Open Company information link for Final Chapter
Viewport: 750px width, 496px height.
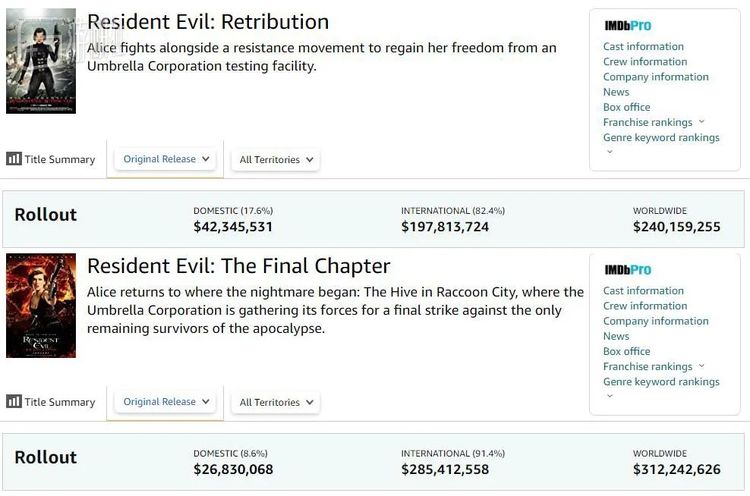[x=655, y=321]
